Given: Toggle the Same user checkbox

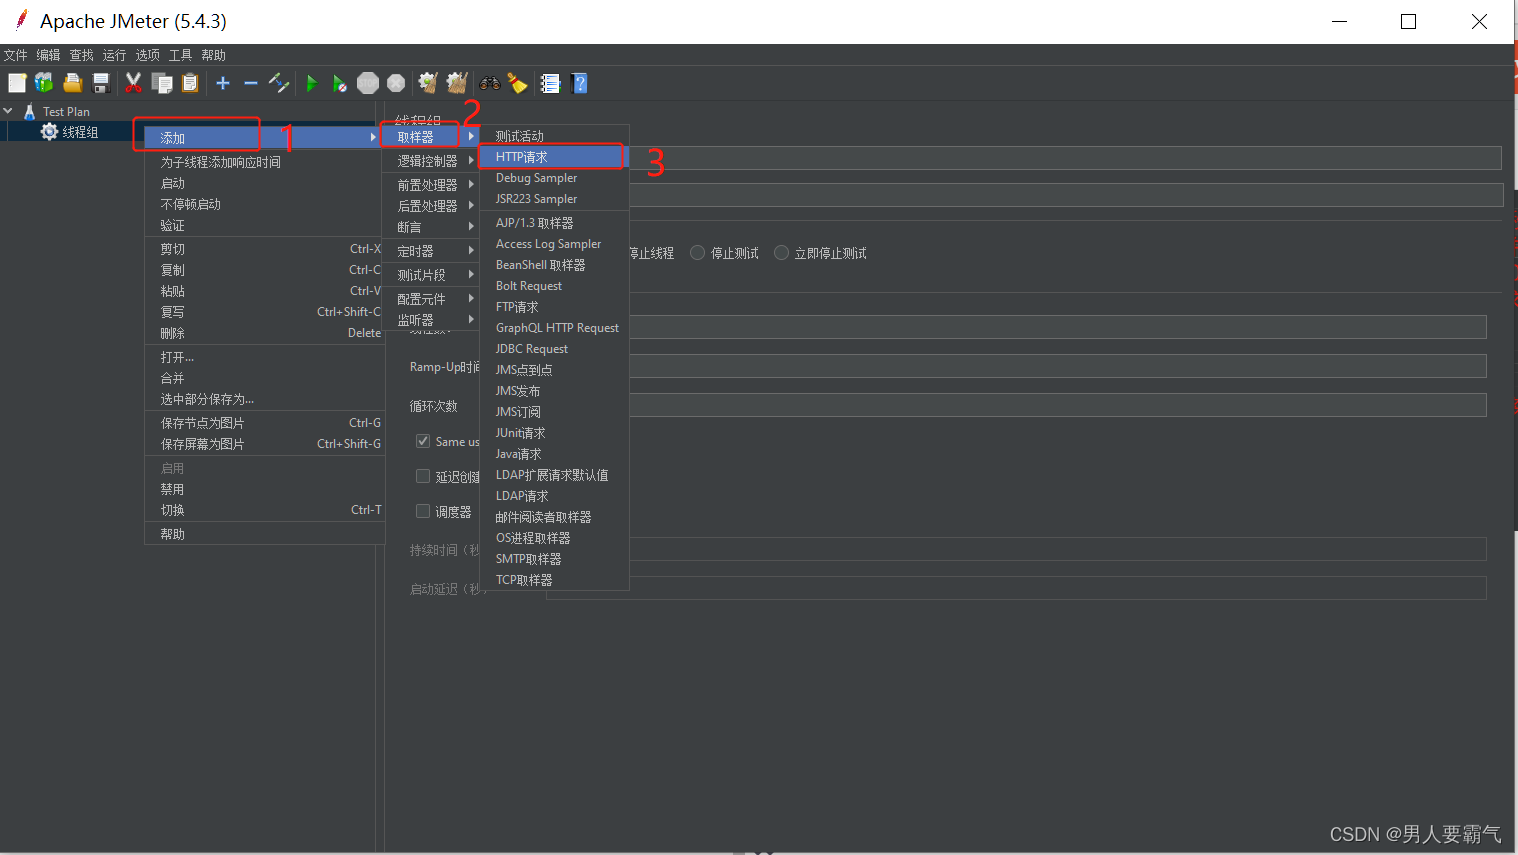Looking at the screenshot, I should [x=423, y=441].
